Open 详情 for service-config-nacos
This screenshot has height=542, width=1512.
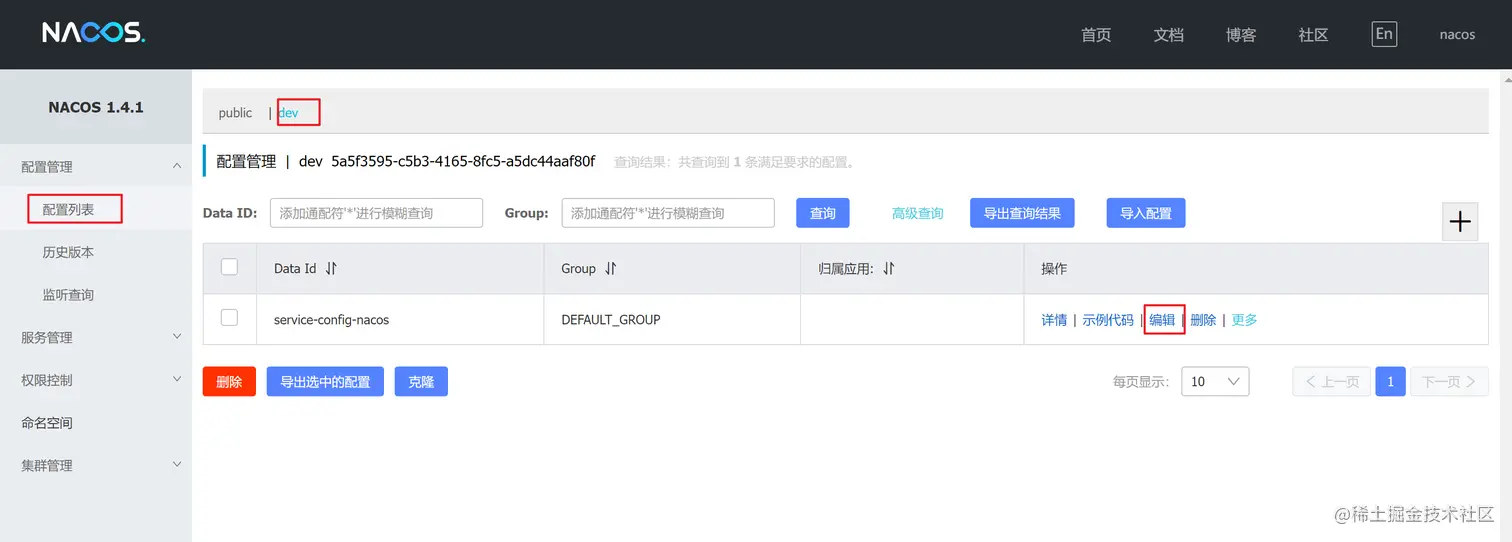click(x=1054, y=320)
